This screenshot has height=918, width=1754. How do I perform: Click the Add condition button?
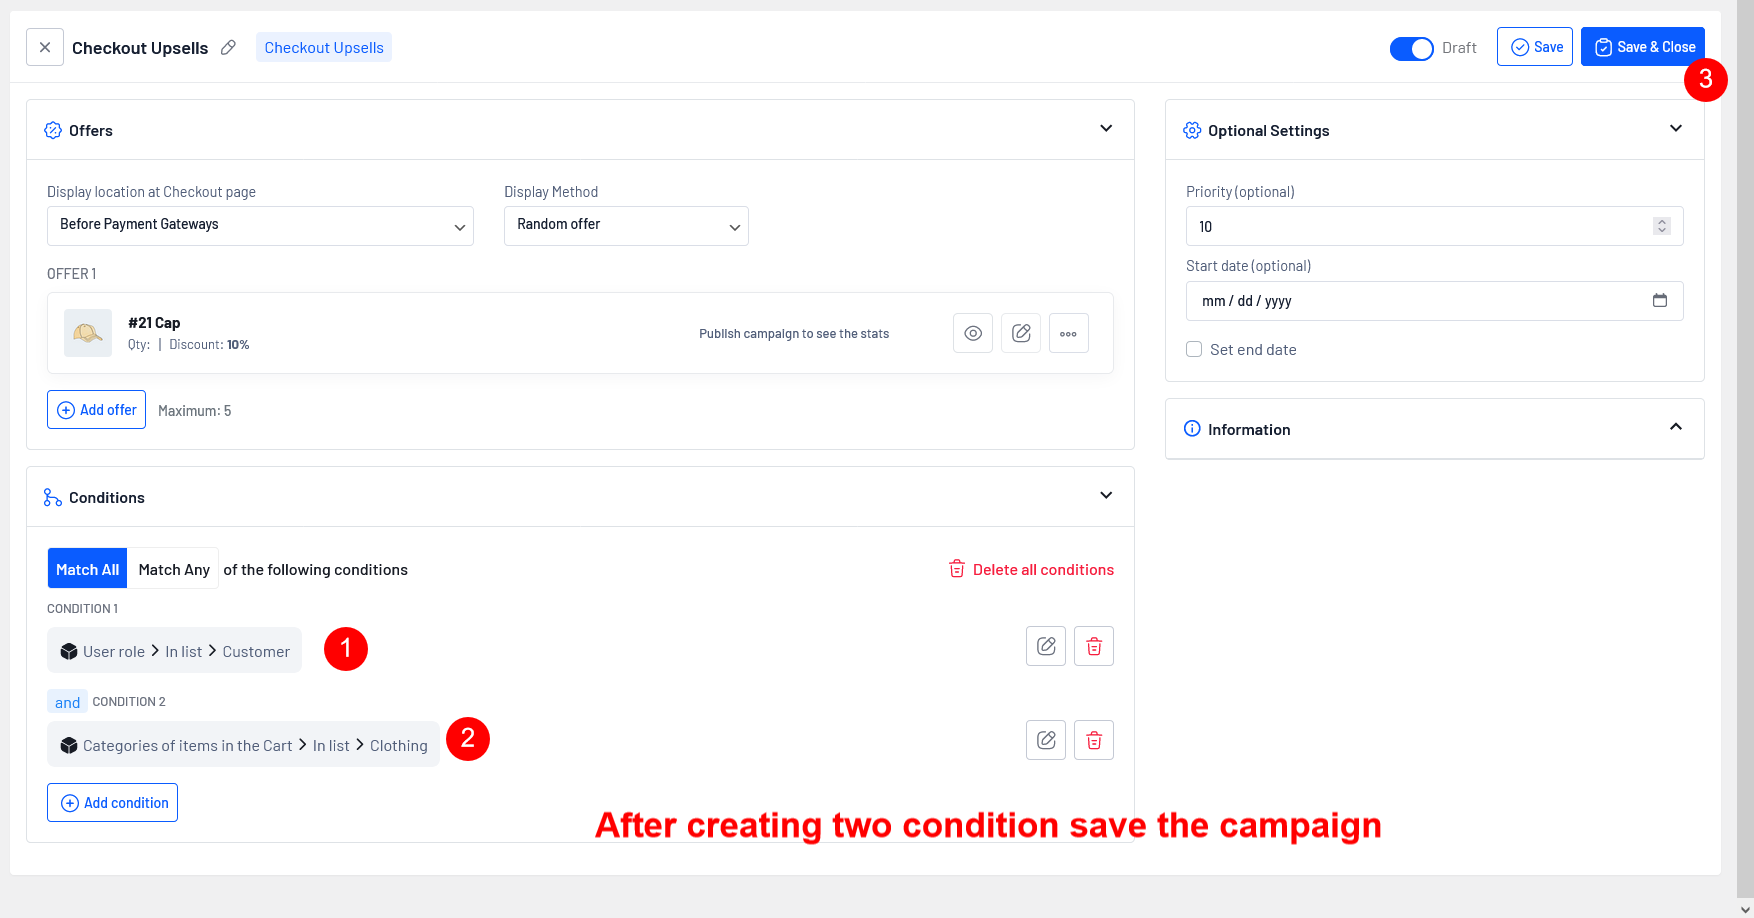[112, 803]
